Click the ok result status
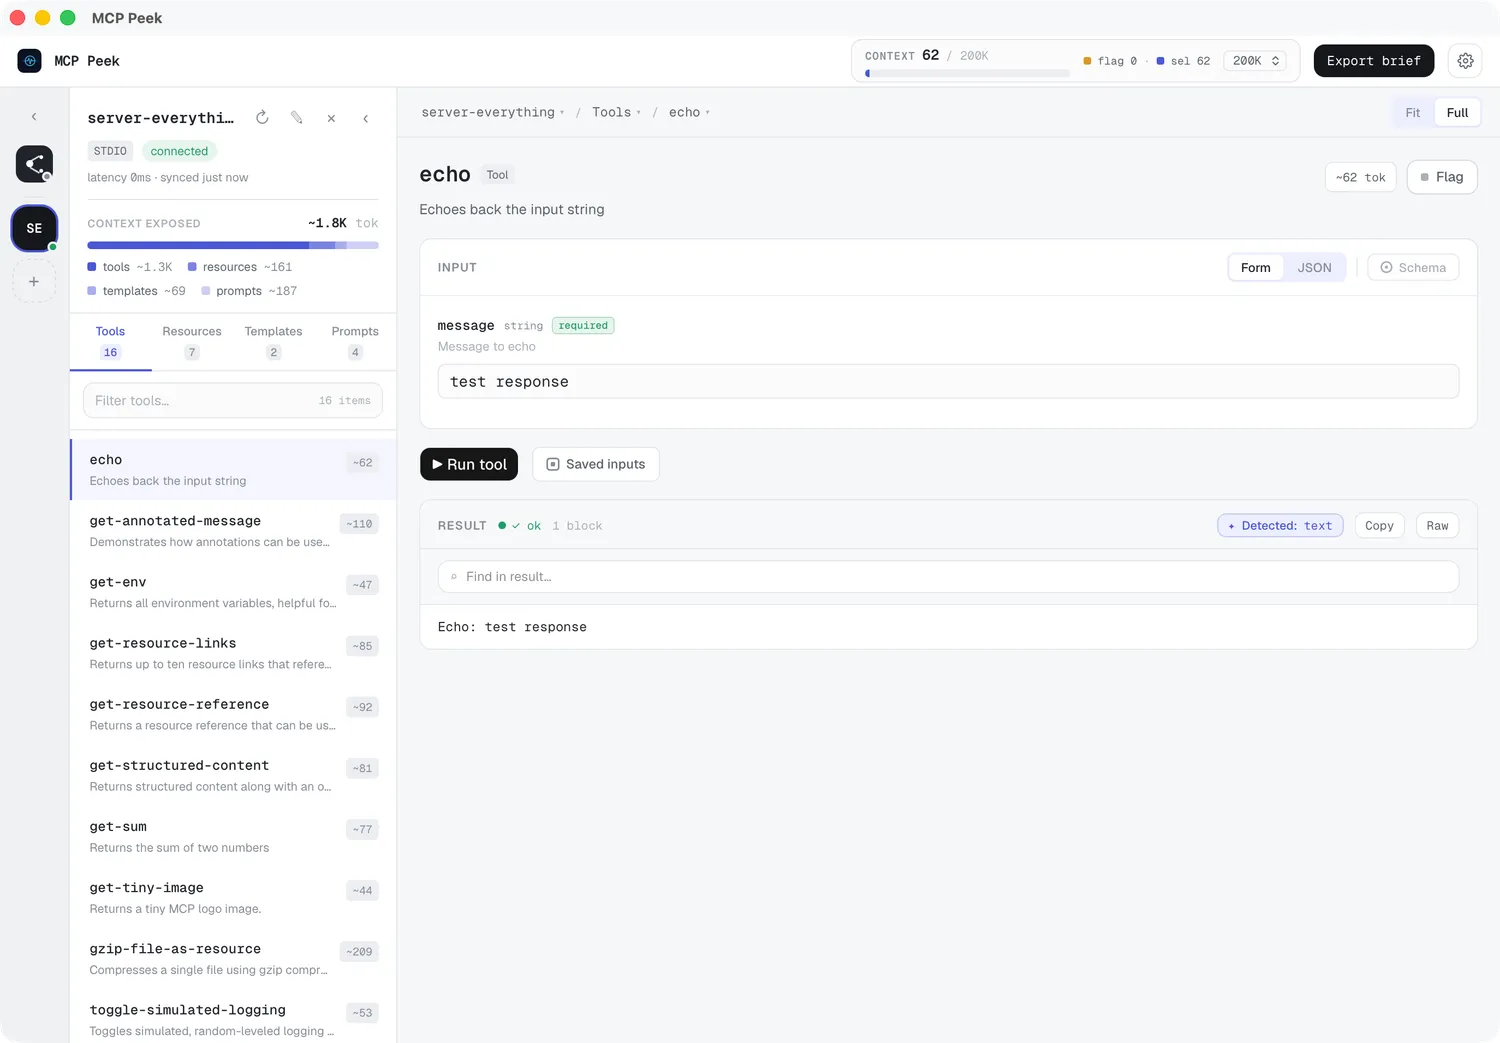The height and width of the screenshot is (1043, 1500). [x=520, y=526]
